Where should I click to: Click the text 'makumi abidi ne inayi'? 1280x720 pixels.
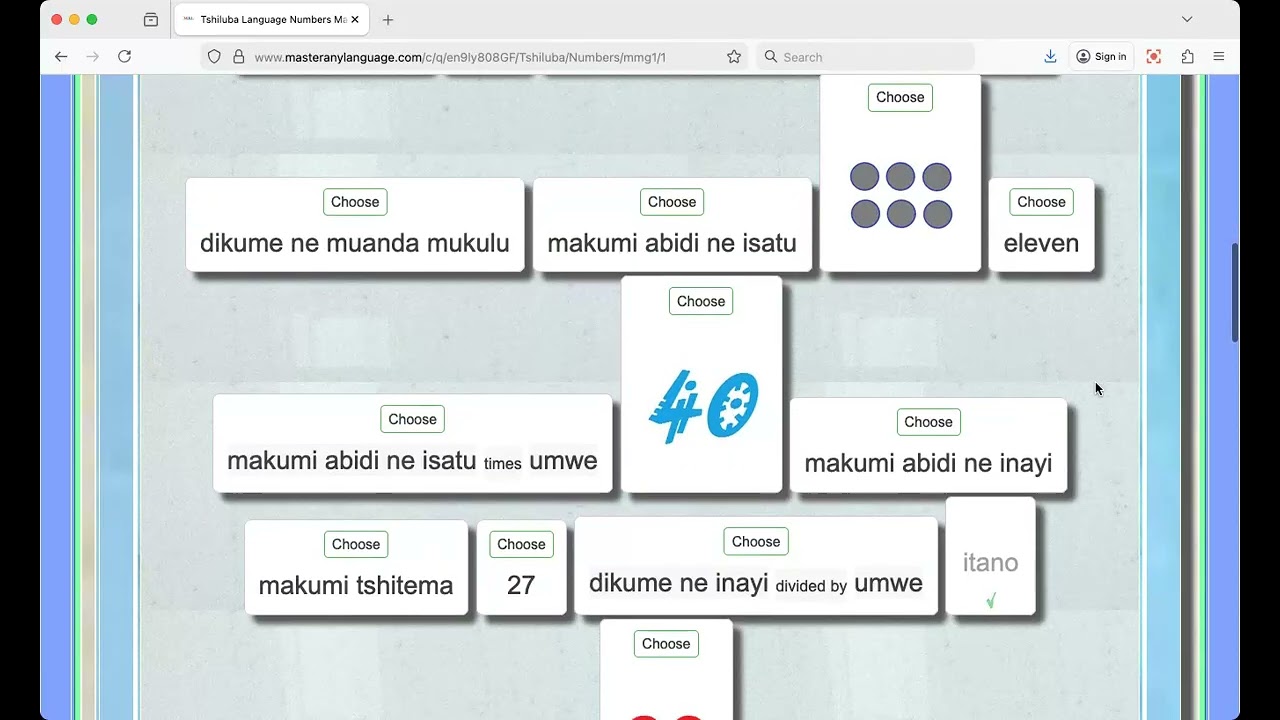click(x=928, y=463)
